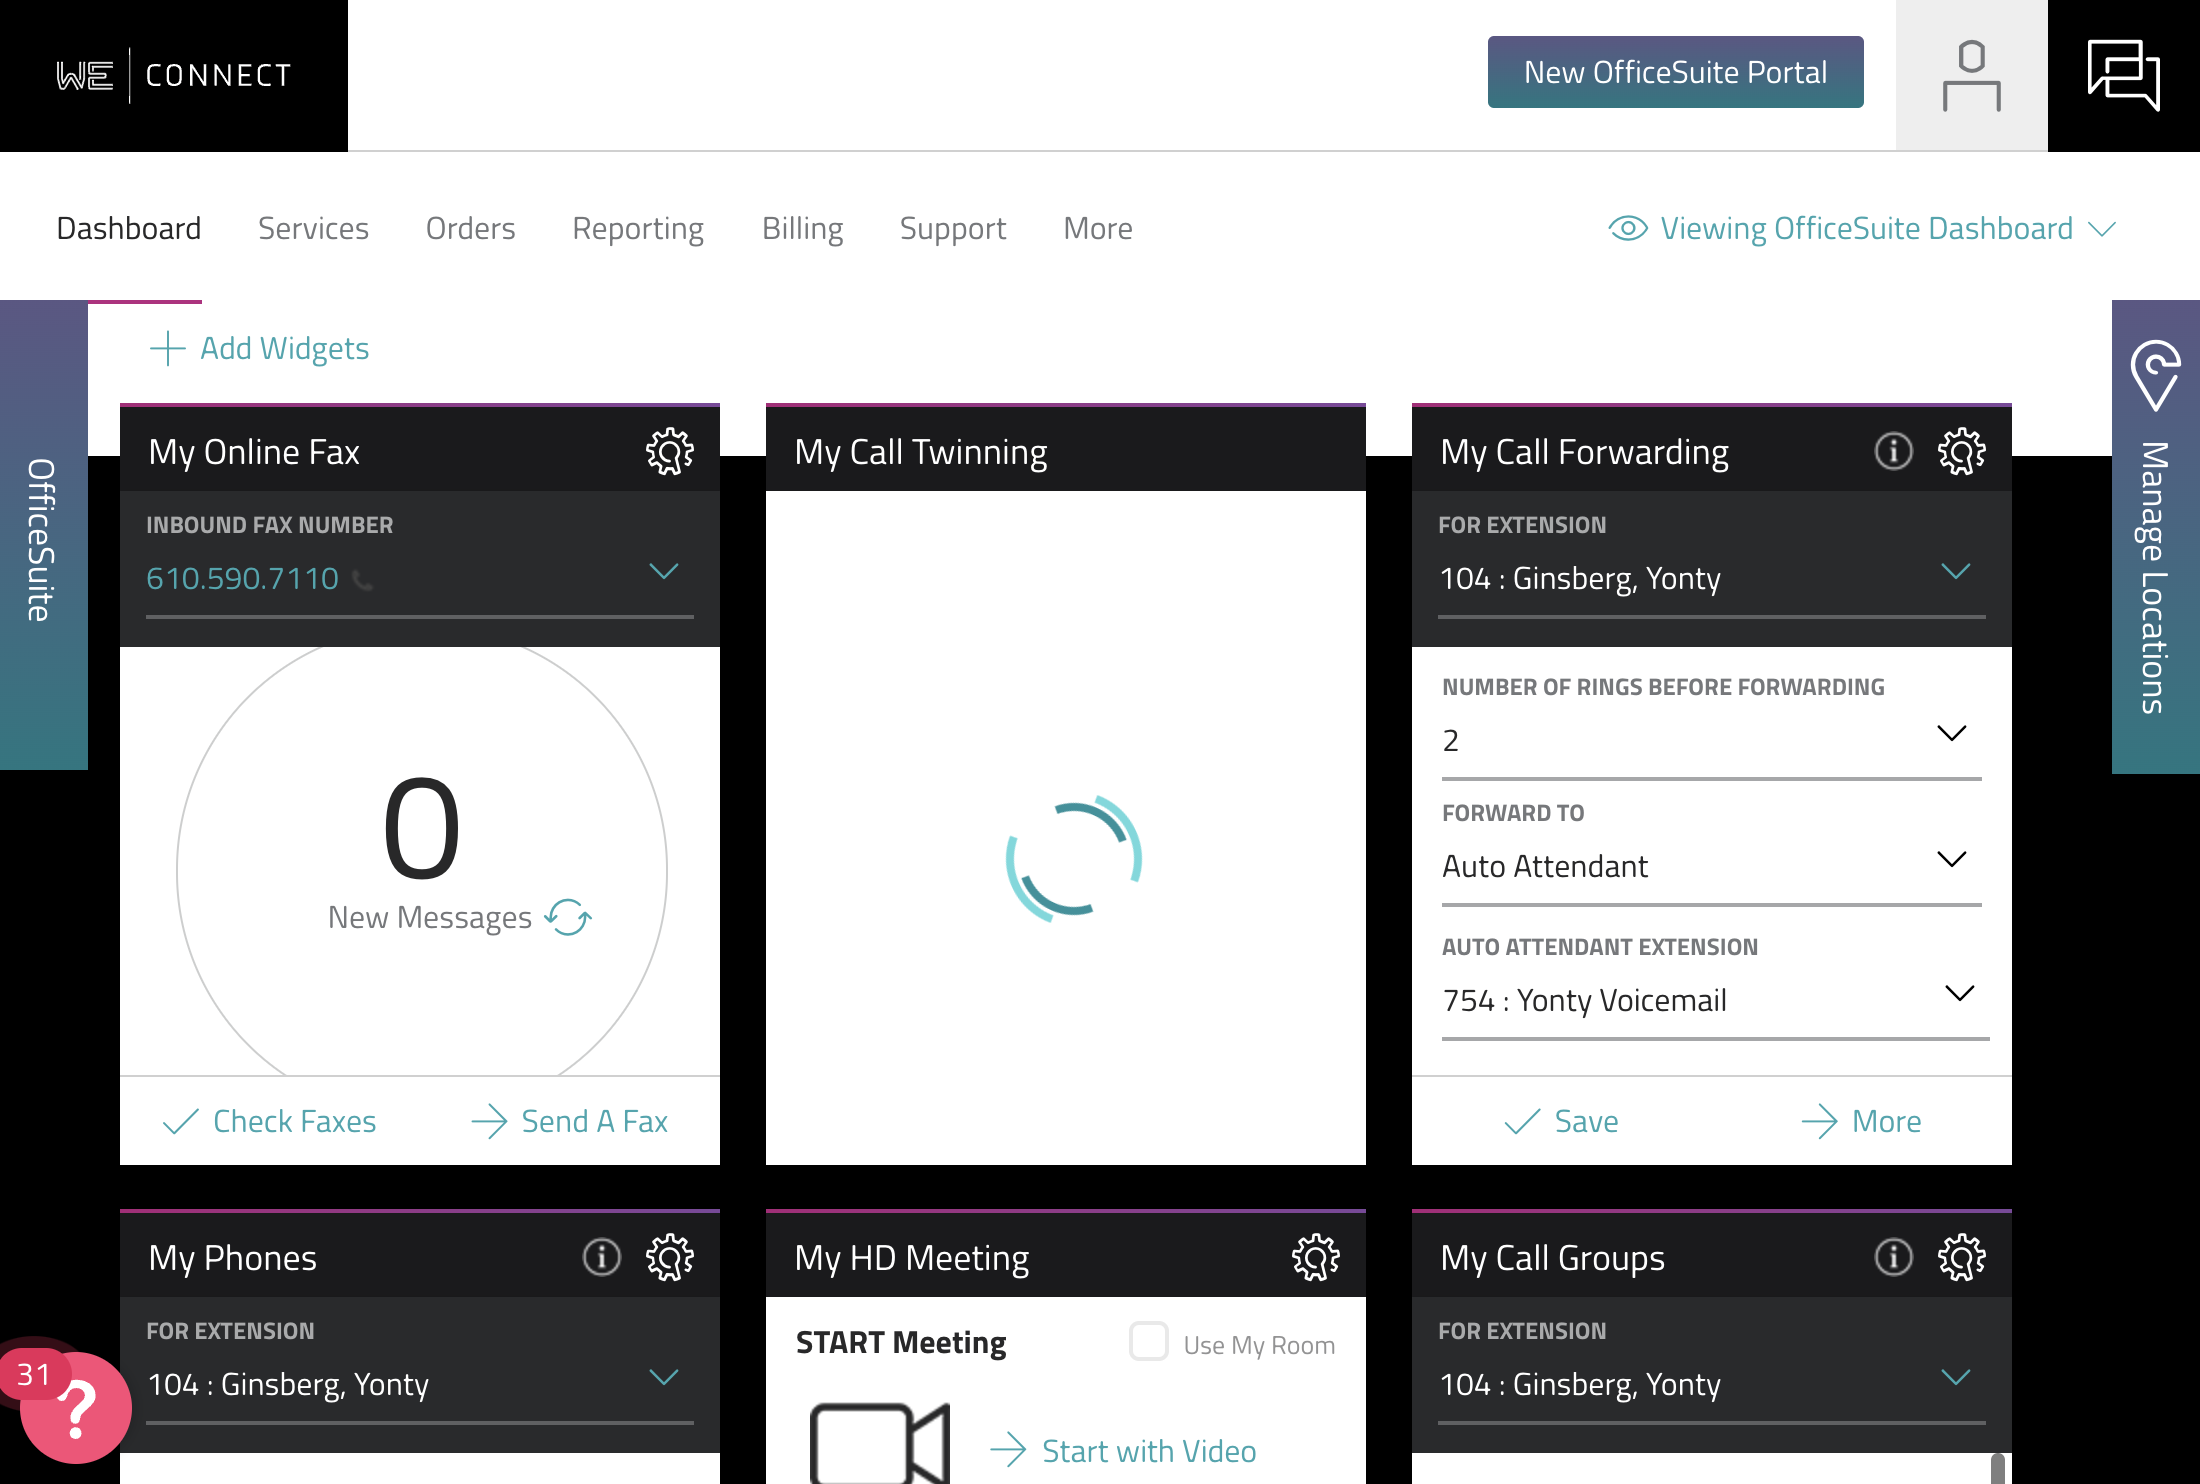The image size is (2200, 1484).
Task: Open My Call Forwarding settings gear
Action: [x=1962, y=452]
